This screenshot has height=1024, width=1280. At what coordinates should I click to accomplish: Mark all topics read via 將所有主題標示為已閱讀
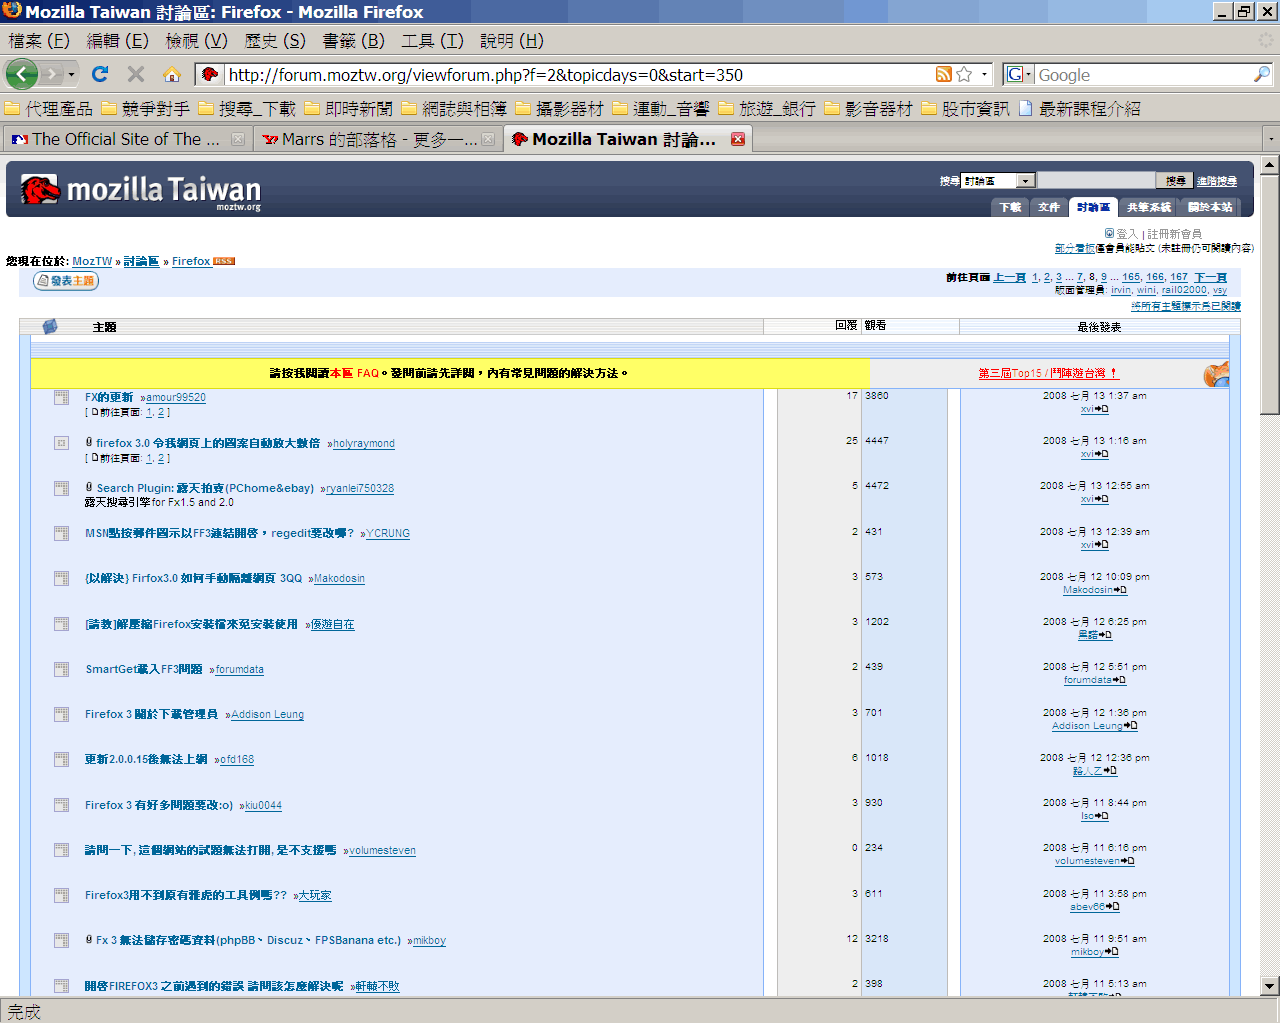coord(1186,306)
